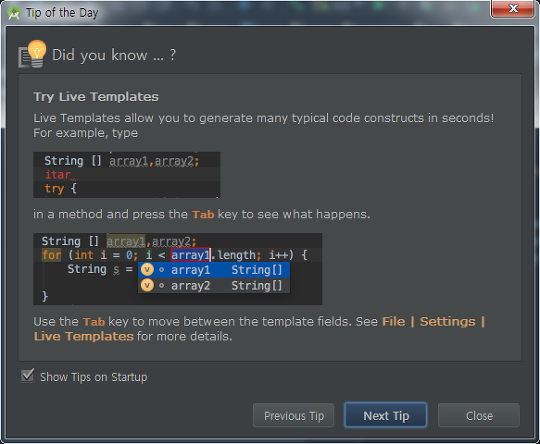Screen dimensions: 540x444
Task: Go back with Previous Tip button
Action: pyautogui.click(x=293, y=415)
